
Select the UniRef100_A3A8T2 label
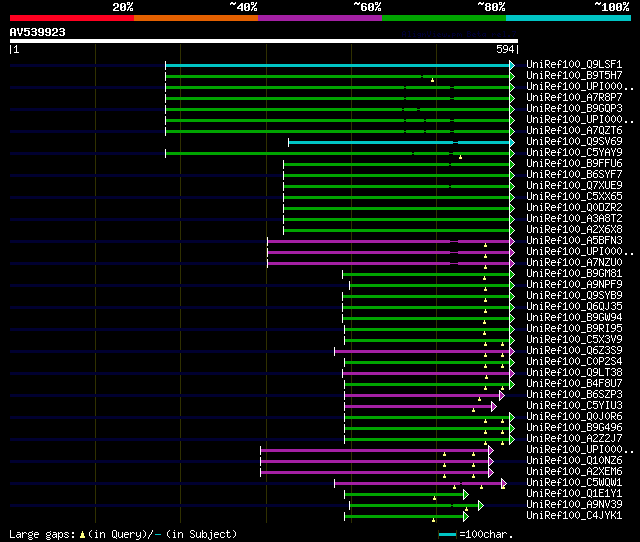click(574, 219)
